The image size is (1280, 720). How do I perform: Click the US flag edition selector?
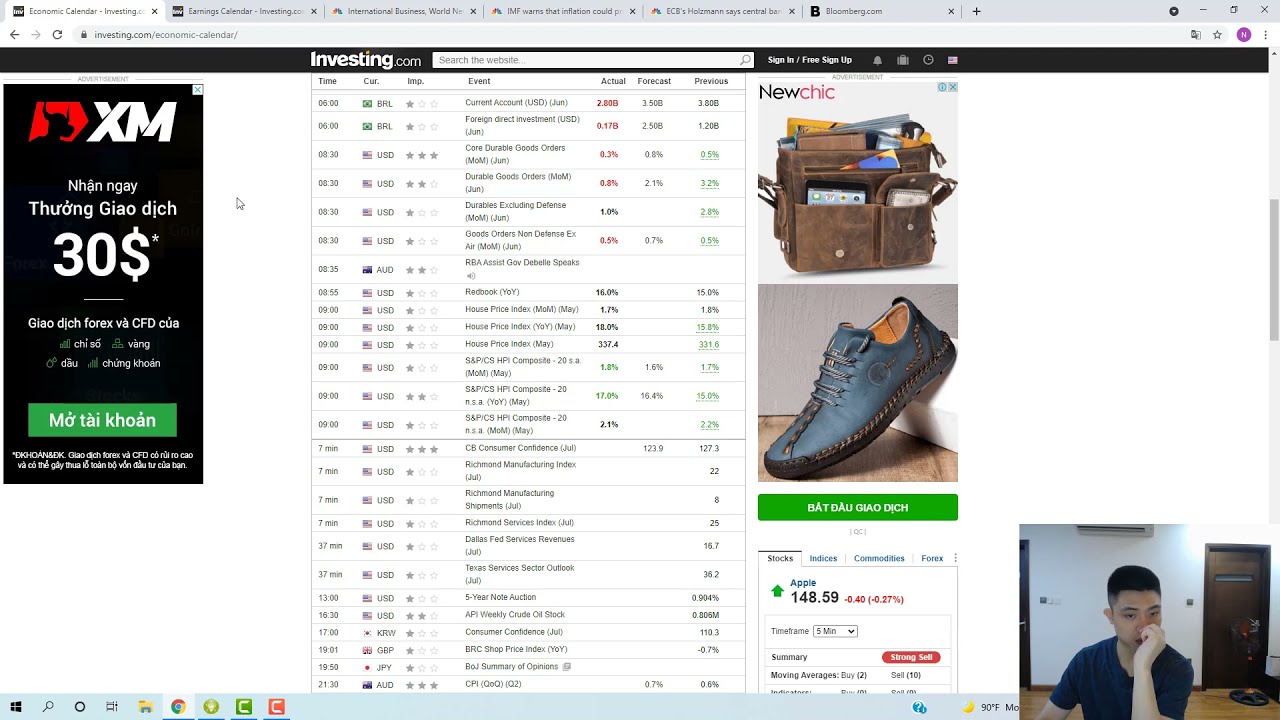pyautogui.click(x=953, y=60)
